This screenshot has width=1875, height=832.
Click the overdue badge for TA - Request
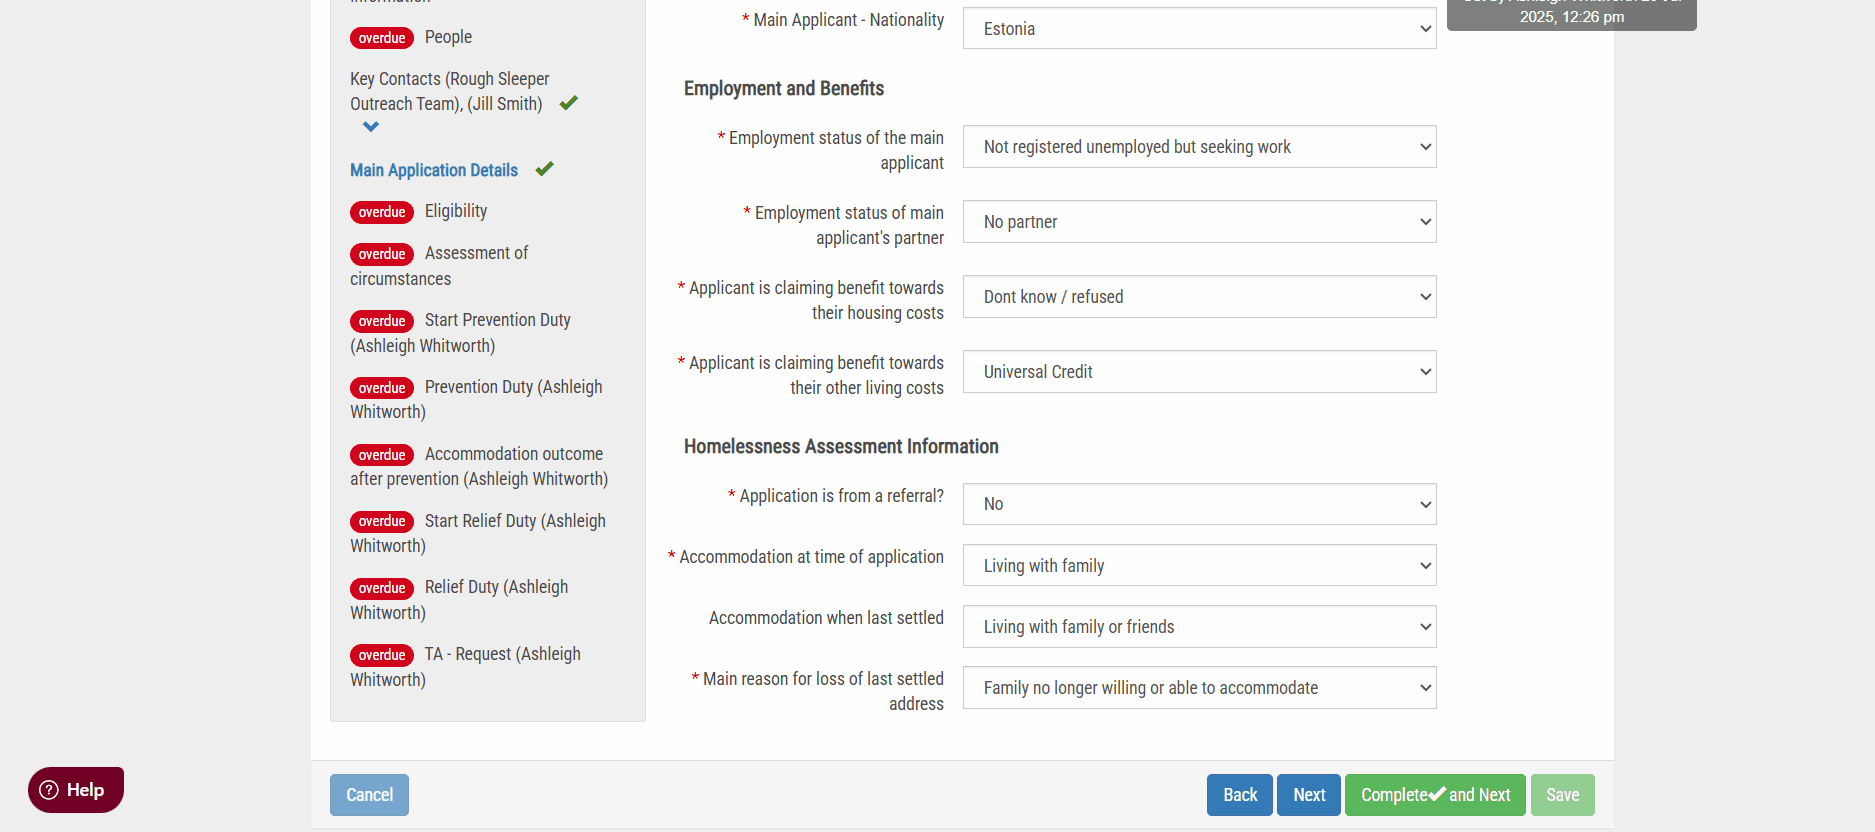(x=382, y=655)
